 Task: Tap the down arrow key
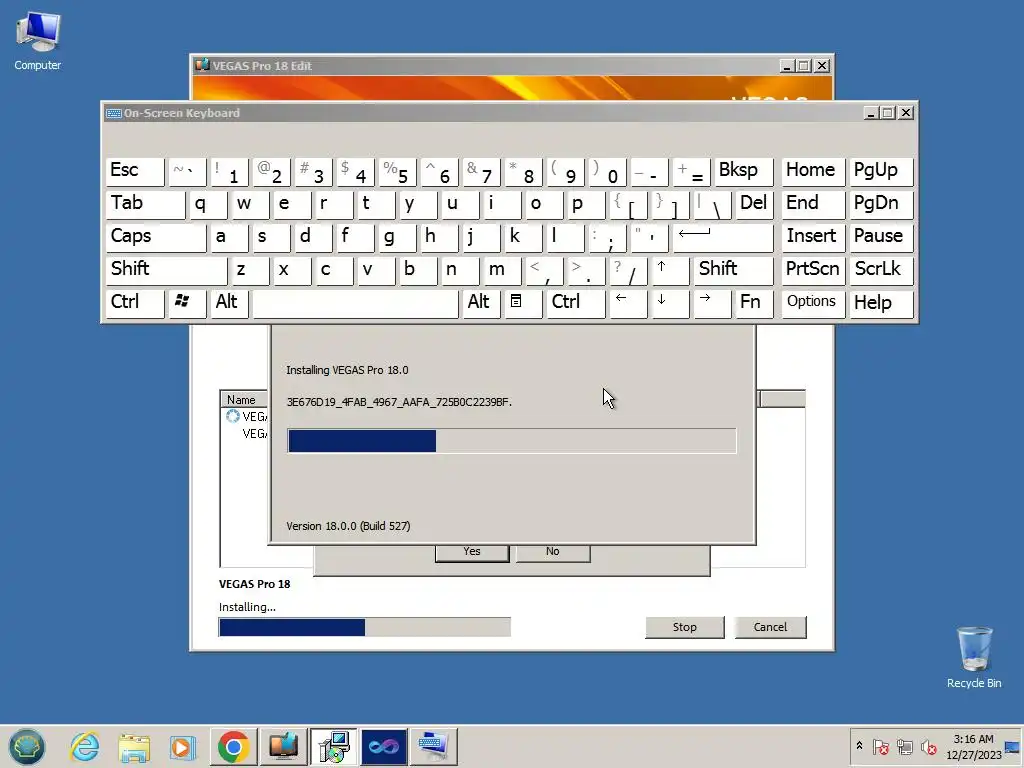click(670, 302)
